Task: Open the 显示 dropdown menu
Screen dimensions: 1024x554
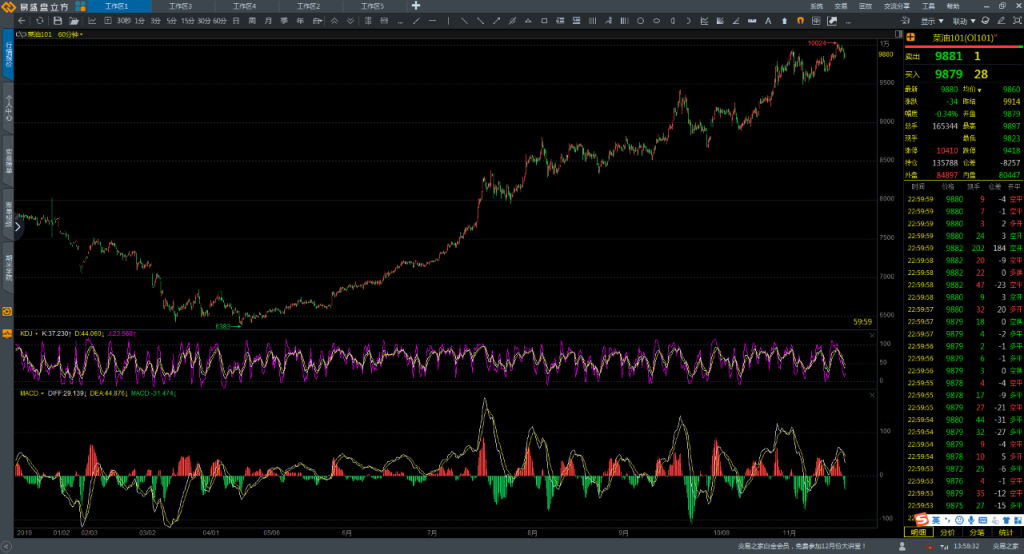Action: pos(932,21)
